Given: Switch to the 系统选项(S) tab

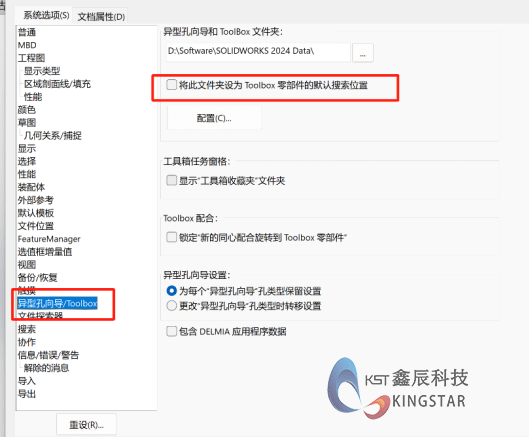Looking at the screenshot, I should click(x=46, y=15).
